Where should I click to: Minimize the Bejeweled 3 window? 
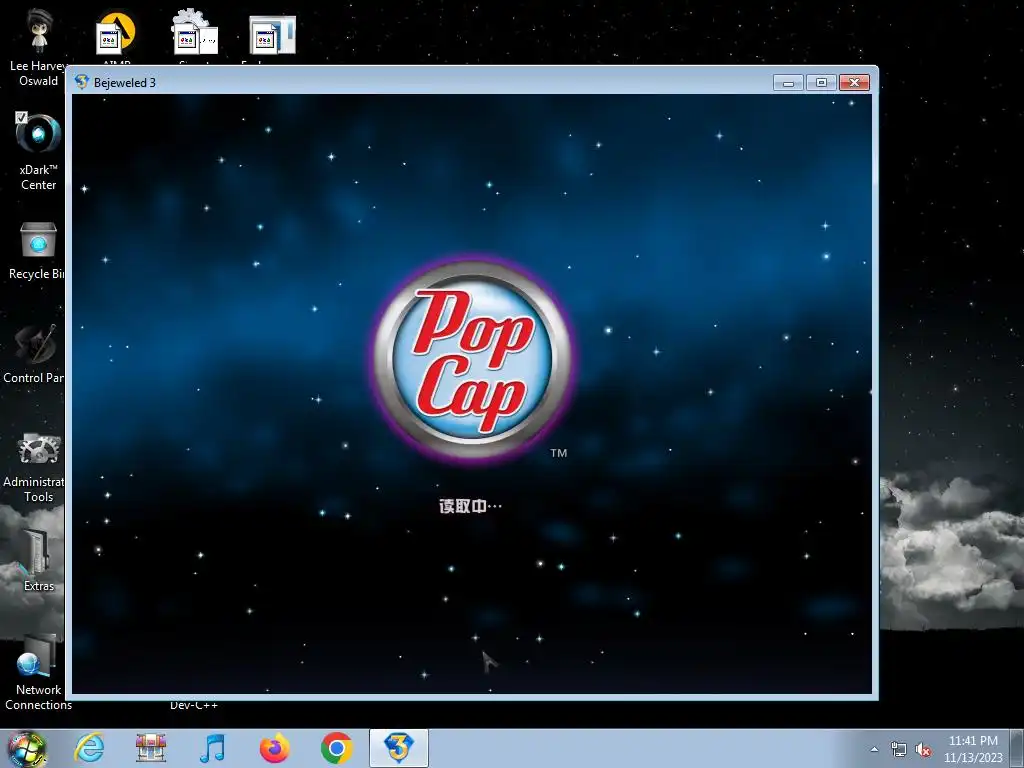pyautogui.click(x=788, y=82)
